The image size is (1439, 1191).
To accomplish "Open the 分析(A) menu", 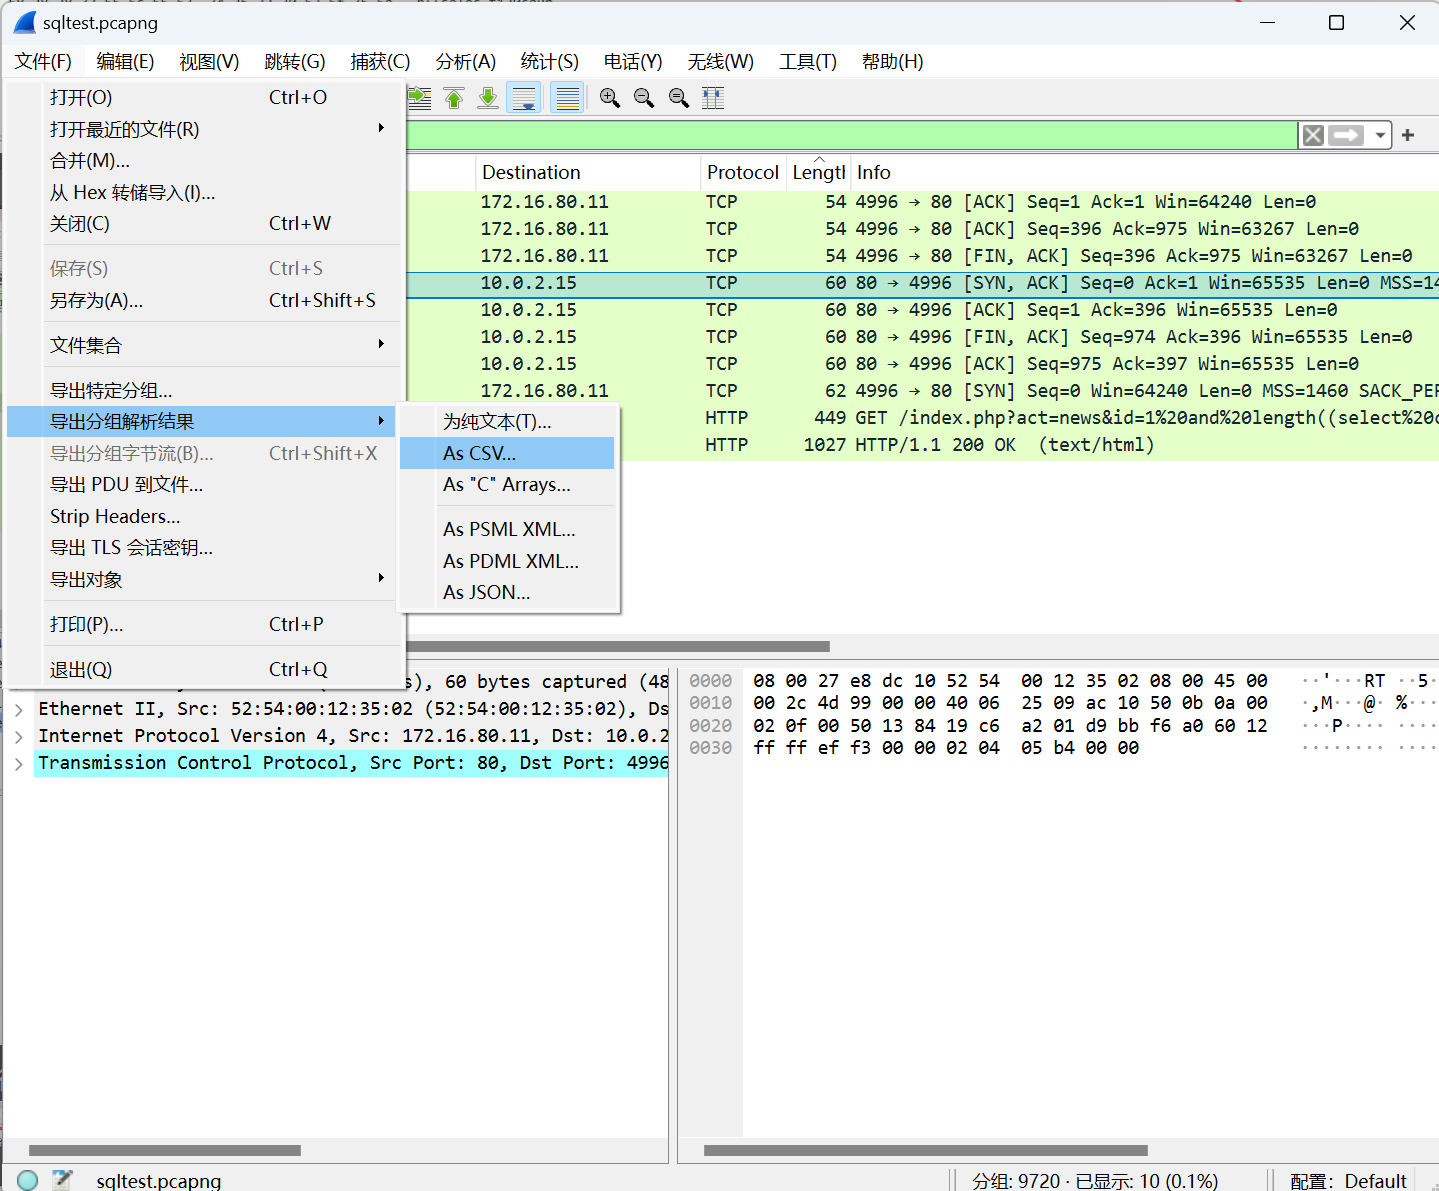I will 465,62.
